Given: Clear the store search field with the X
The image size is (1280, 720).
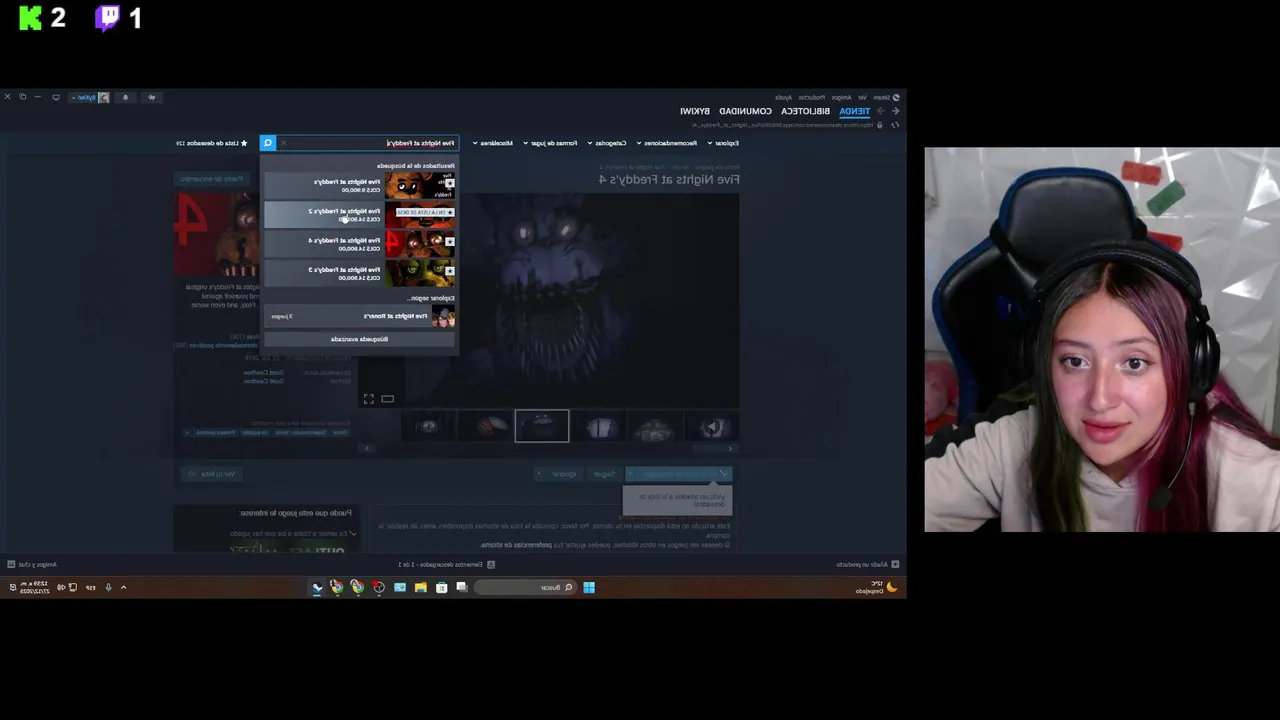Looking at the screenshot, I should [283, 143].
